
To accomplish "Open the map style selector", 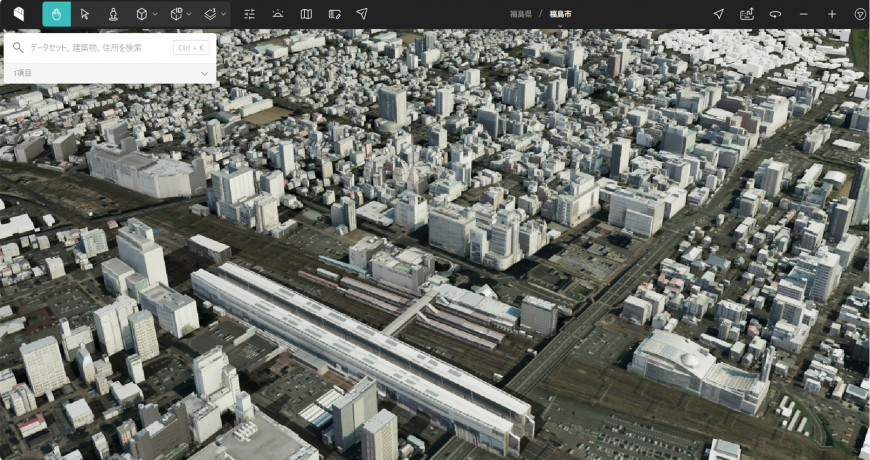I will [306, 14].
